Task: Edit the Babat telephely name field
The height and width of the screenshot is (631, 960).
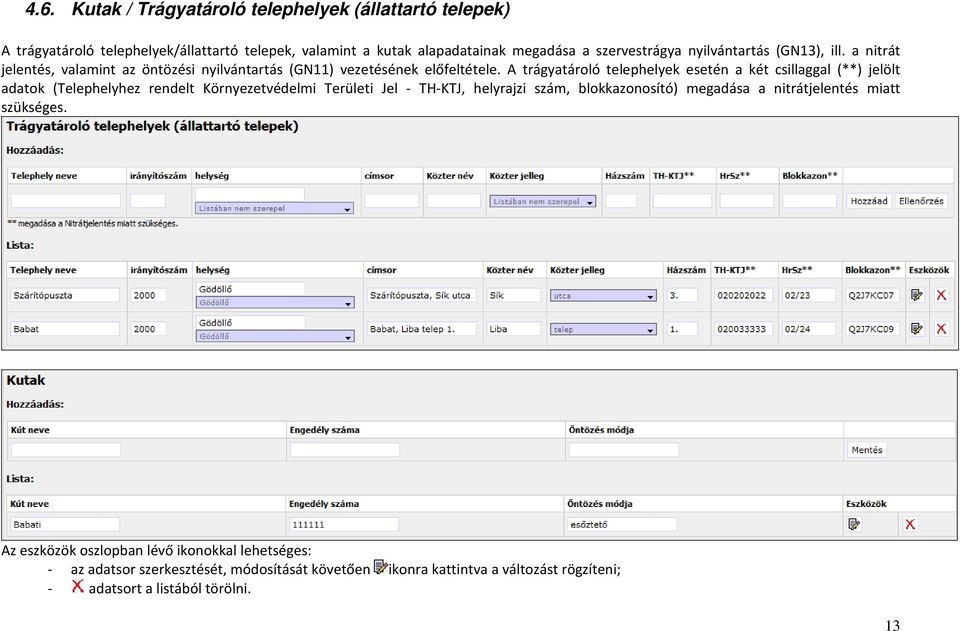Action: [x=65, y=329]
